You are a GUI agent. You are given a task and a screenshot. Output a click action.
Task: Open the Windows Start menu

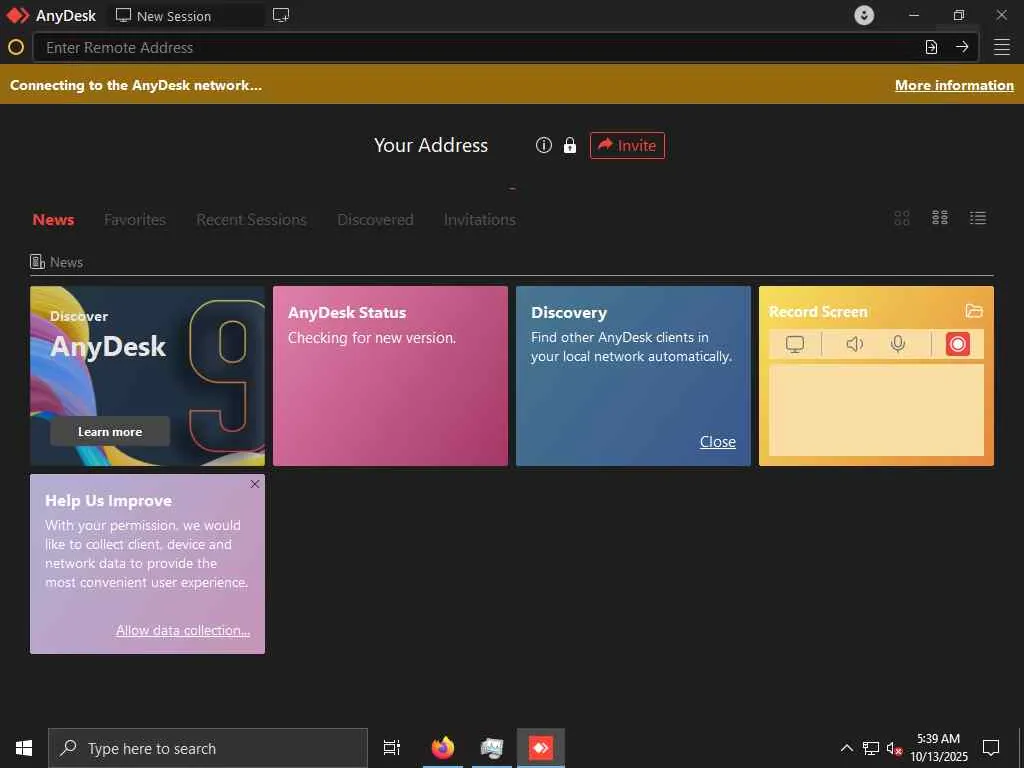pyautogui.click(x=24, y=748)
